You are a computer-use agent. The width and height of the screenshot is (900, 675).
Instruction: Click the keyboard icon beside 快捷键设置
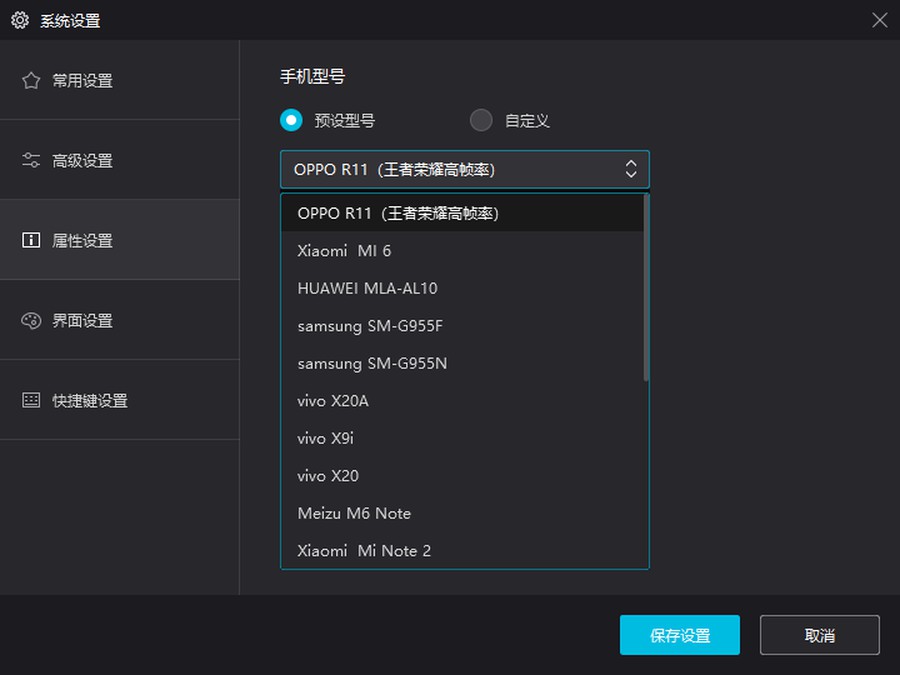[x=31, y=400]
